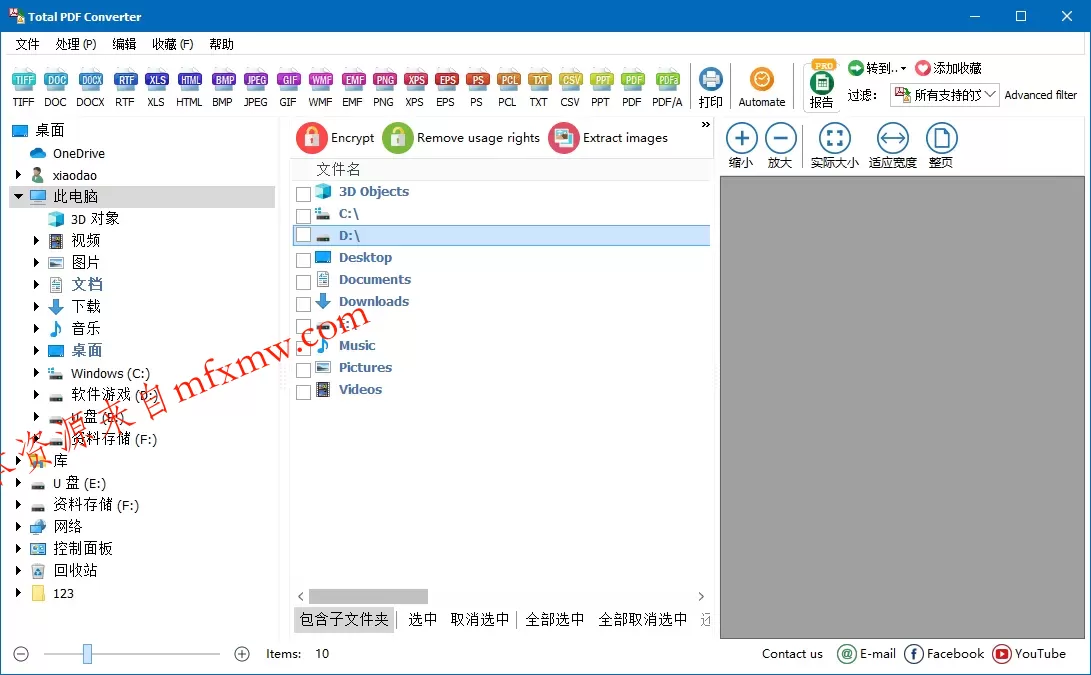Viewport: 1091px width, 675px height.
Task: Expand the Windows (C:) drive node
Action: [36, 373]
